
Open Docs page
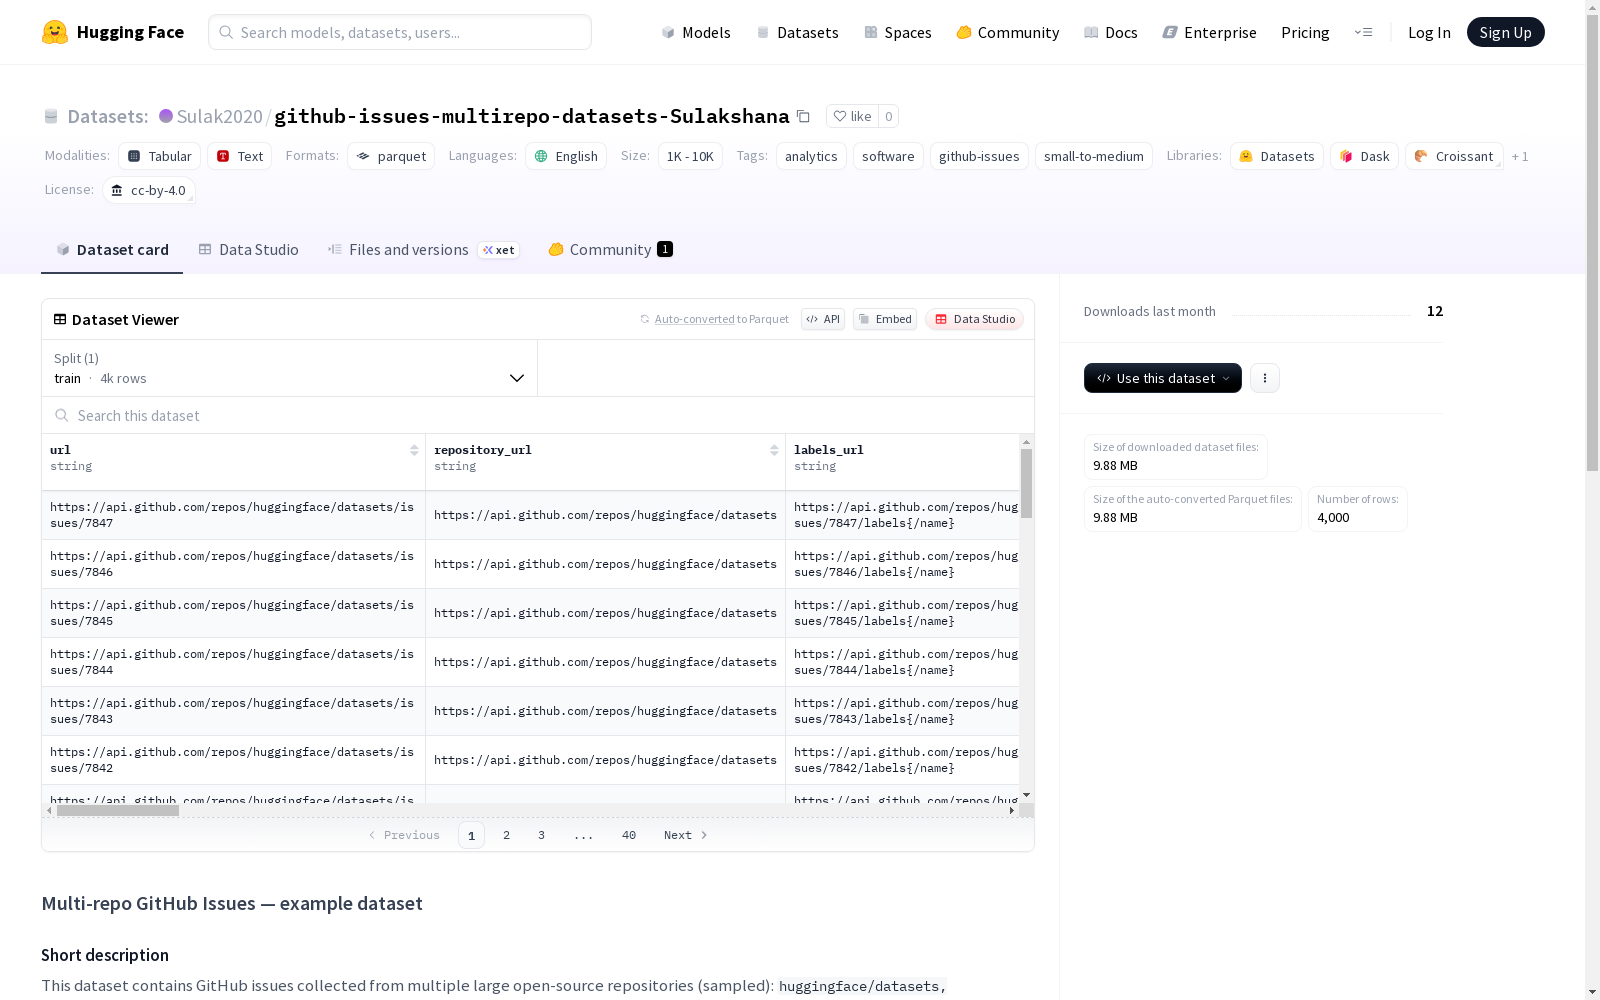click(x=1111, y=32)
